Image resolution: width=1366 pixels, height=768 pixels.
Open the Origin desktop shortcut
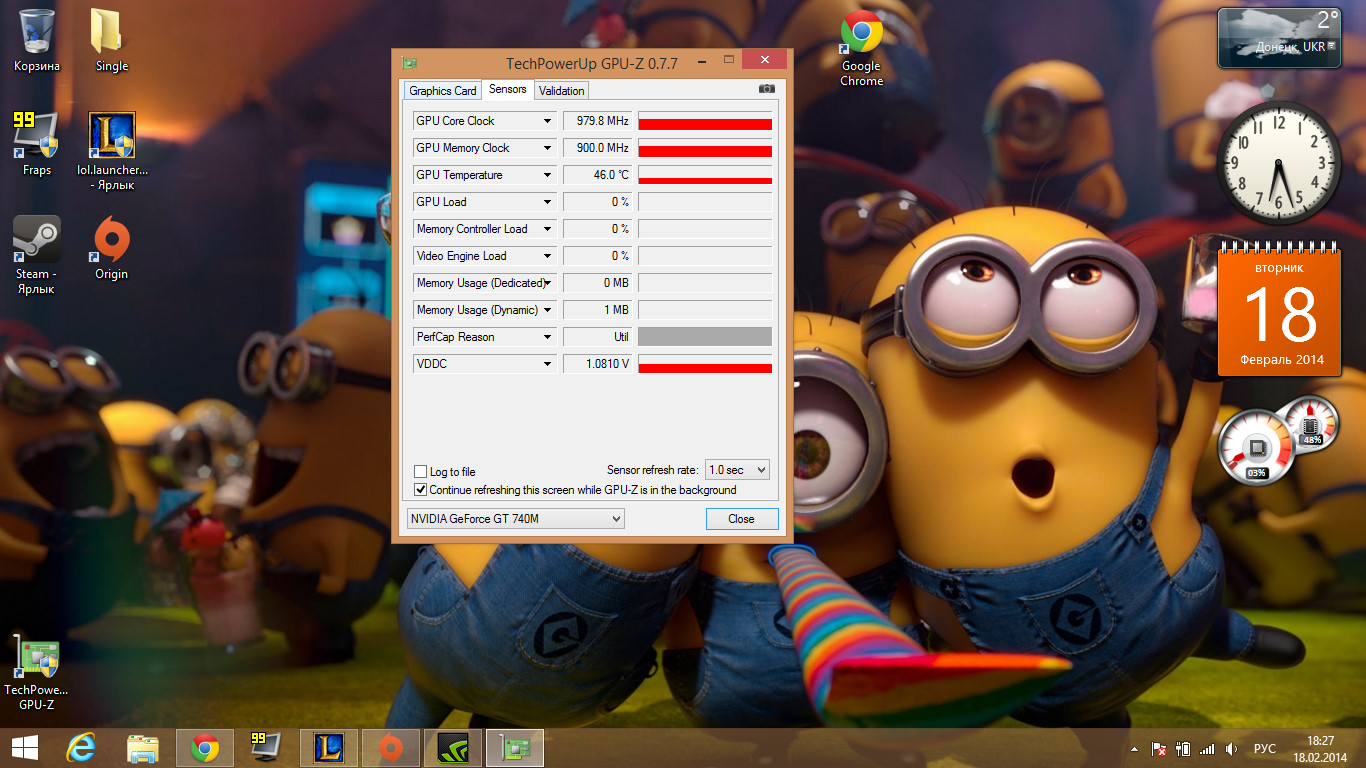pos(112,248)
